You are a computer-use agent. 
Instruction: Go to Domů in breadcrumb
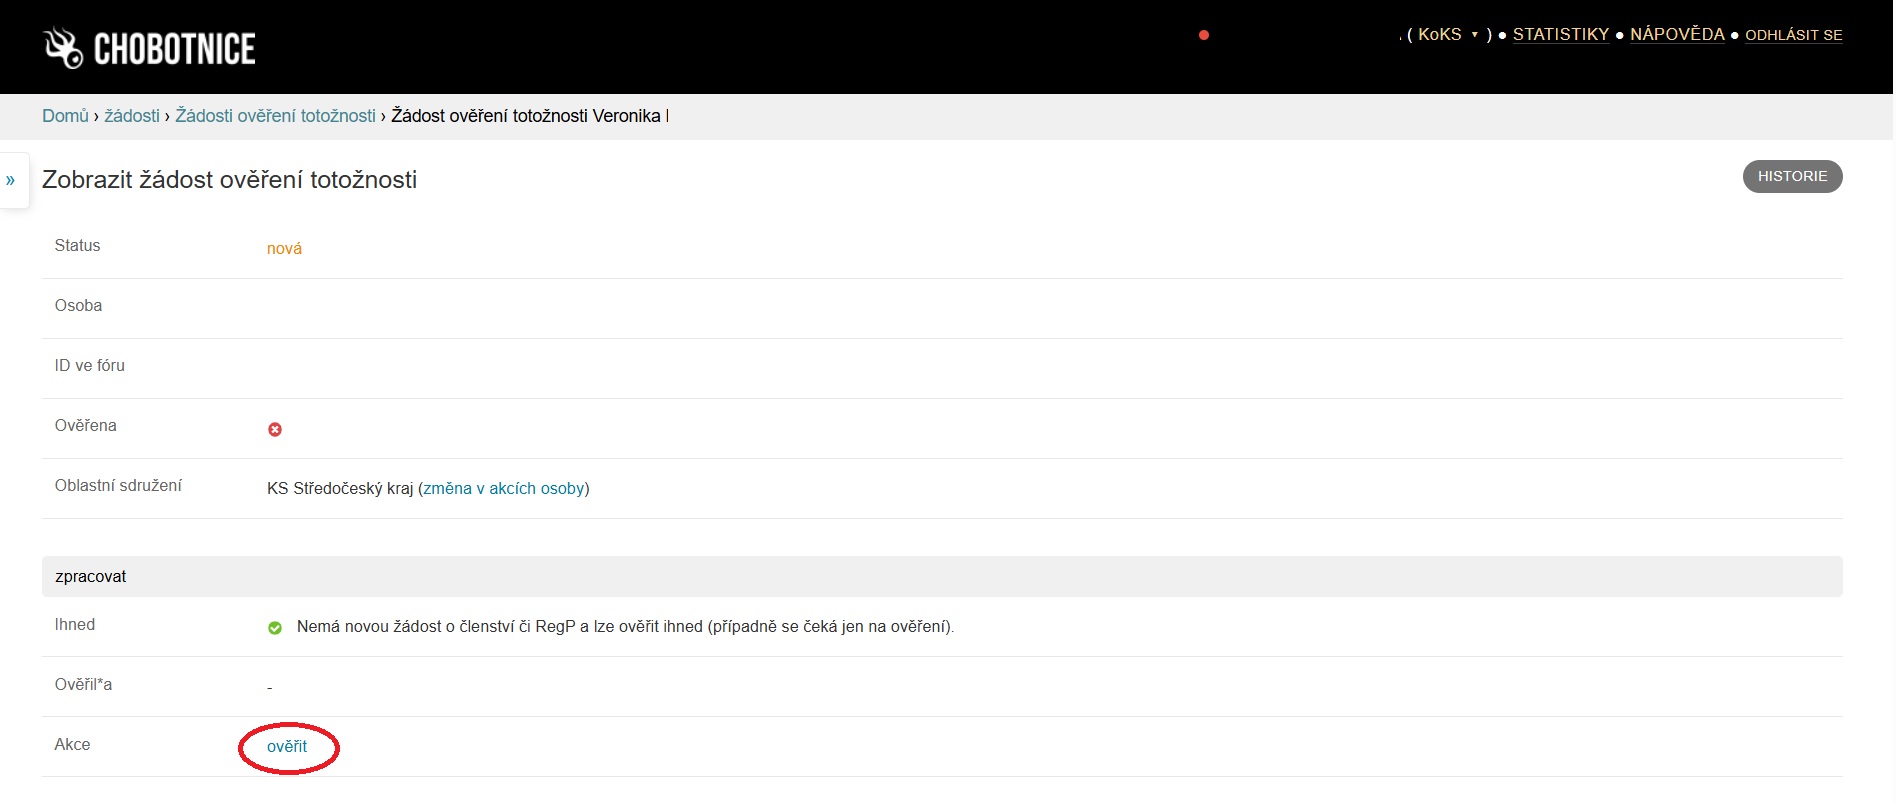65,116
